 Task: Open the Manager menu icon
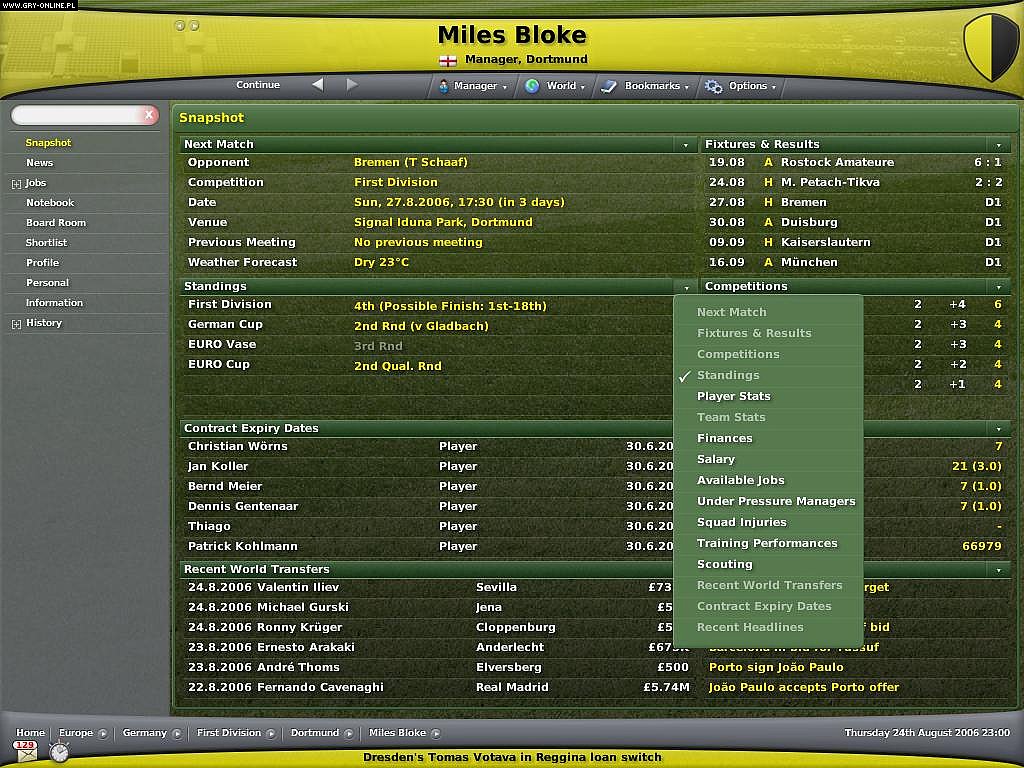[x=443, y=86]
